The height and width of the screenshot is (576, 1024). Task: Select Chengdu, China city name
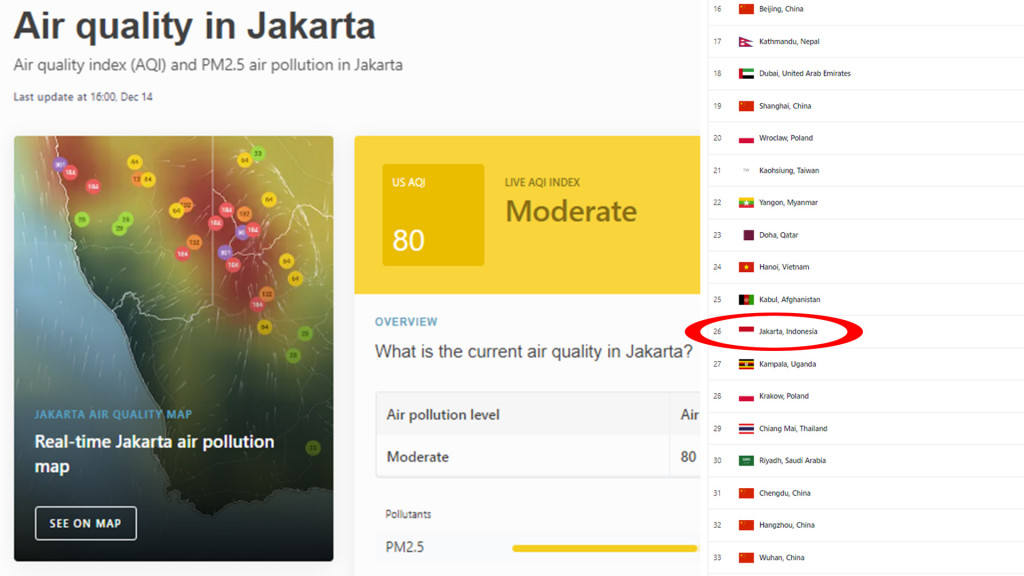pyautogui.click(x=784, y=493)
